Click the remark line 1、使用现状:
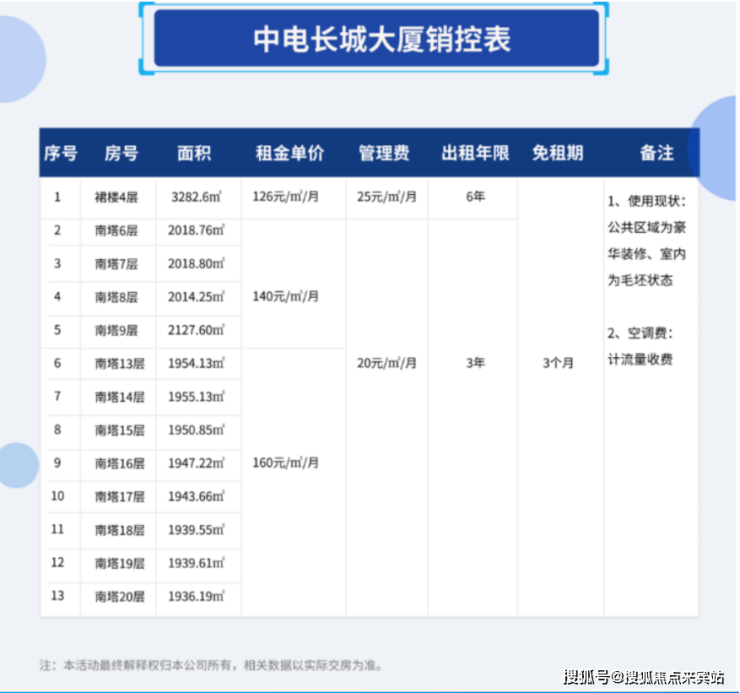The width and height of the screenshot is (740, 693). pos(646,202)
